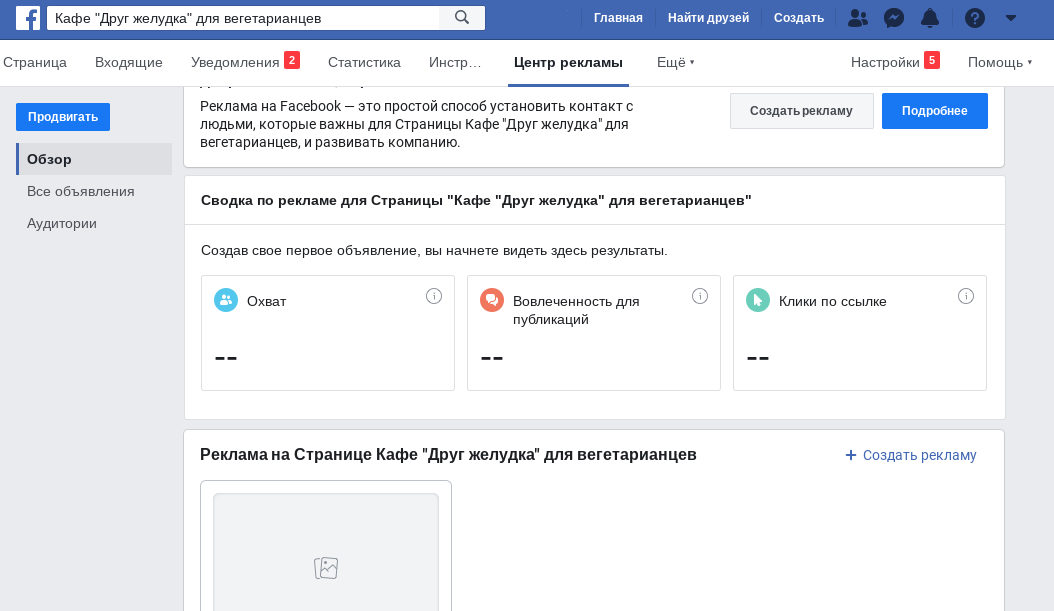Screen dimensions: 1054x611
Task: Open friend requests icon
Action: coord(857,18)
